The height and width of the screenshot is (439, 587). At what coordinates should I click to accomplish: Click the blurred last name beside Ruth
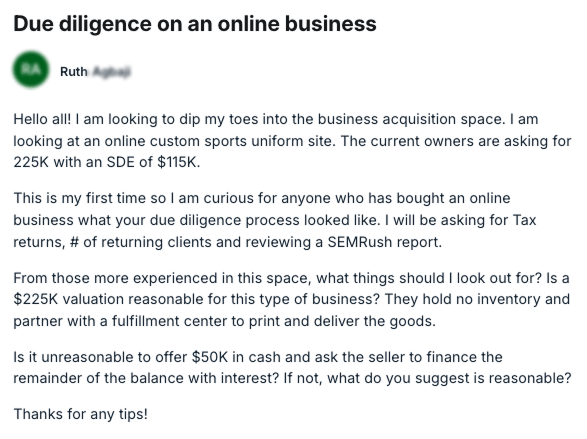tap(111, 71)
